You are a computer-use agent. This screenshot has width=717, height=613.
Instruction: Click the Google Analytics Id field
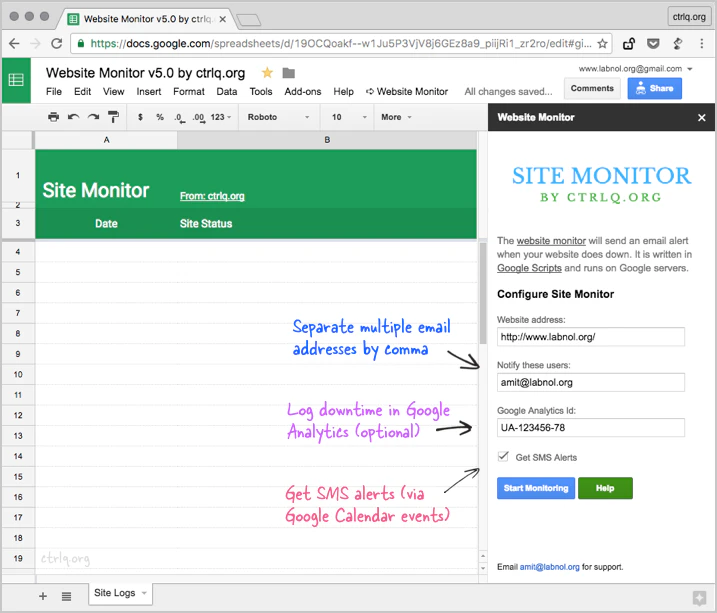pyautogui.click(x=591, y=427)
